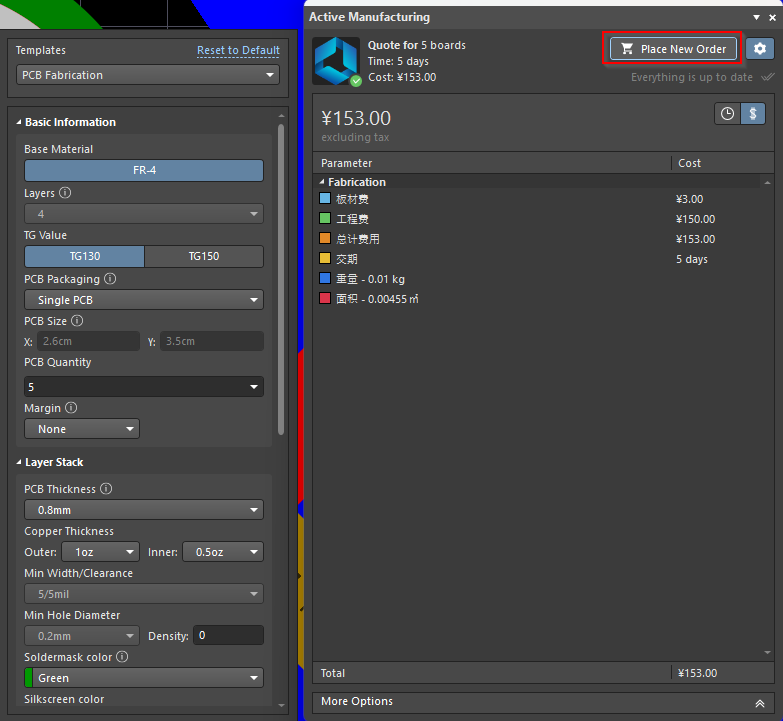Click green swatch for 工程费
The image size is (783, 721).
click(325, 218)
